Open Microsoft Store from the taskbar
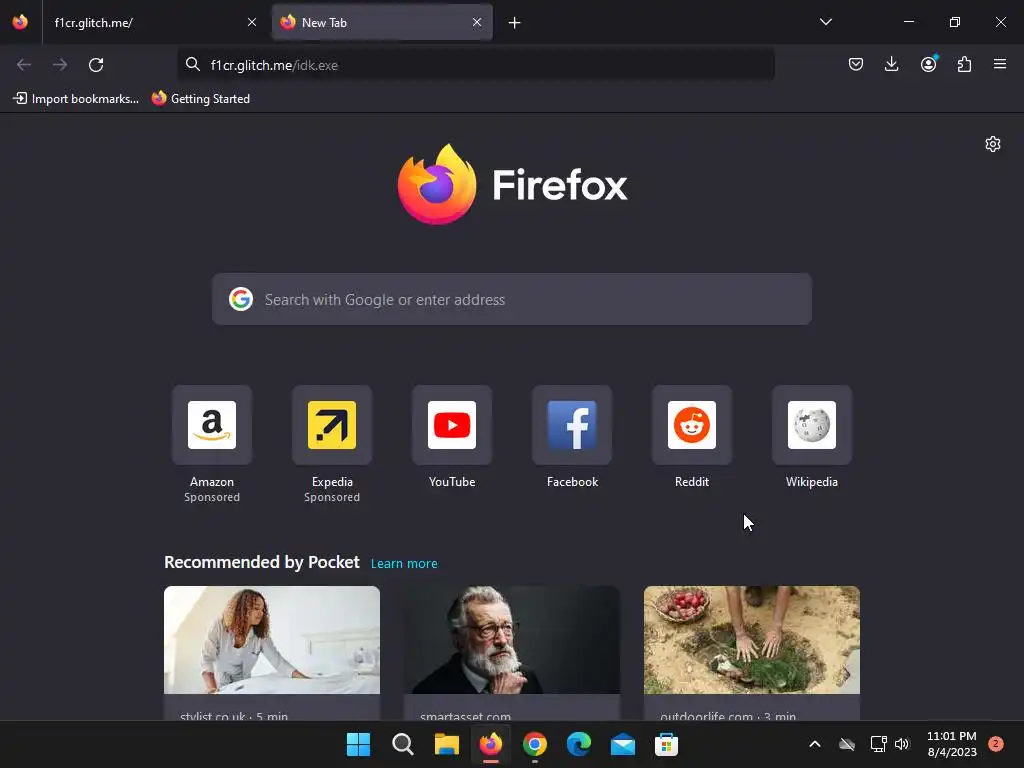Viewport: 1024px width, 768px height. pos(667,744)
